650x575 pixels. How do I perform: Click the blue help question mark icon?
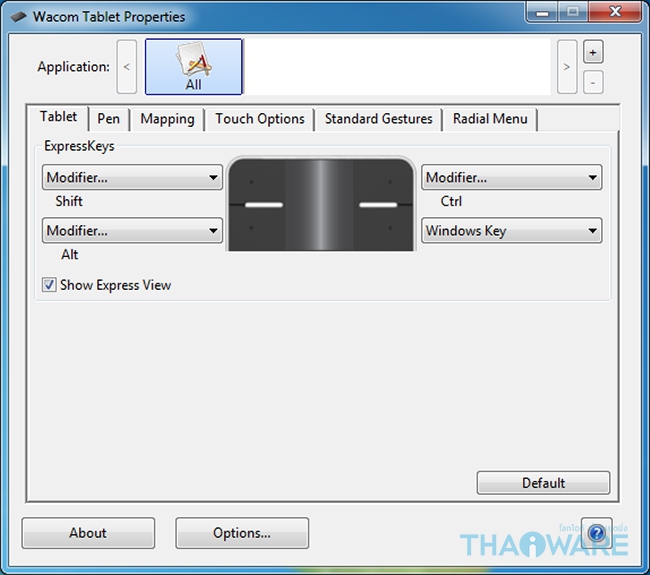(597, 533)
